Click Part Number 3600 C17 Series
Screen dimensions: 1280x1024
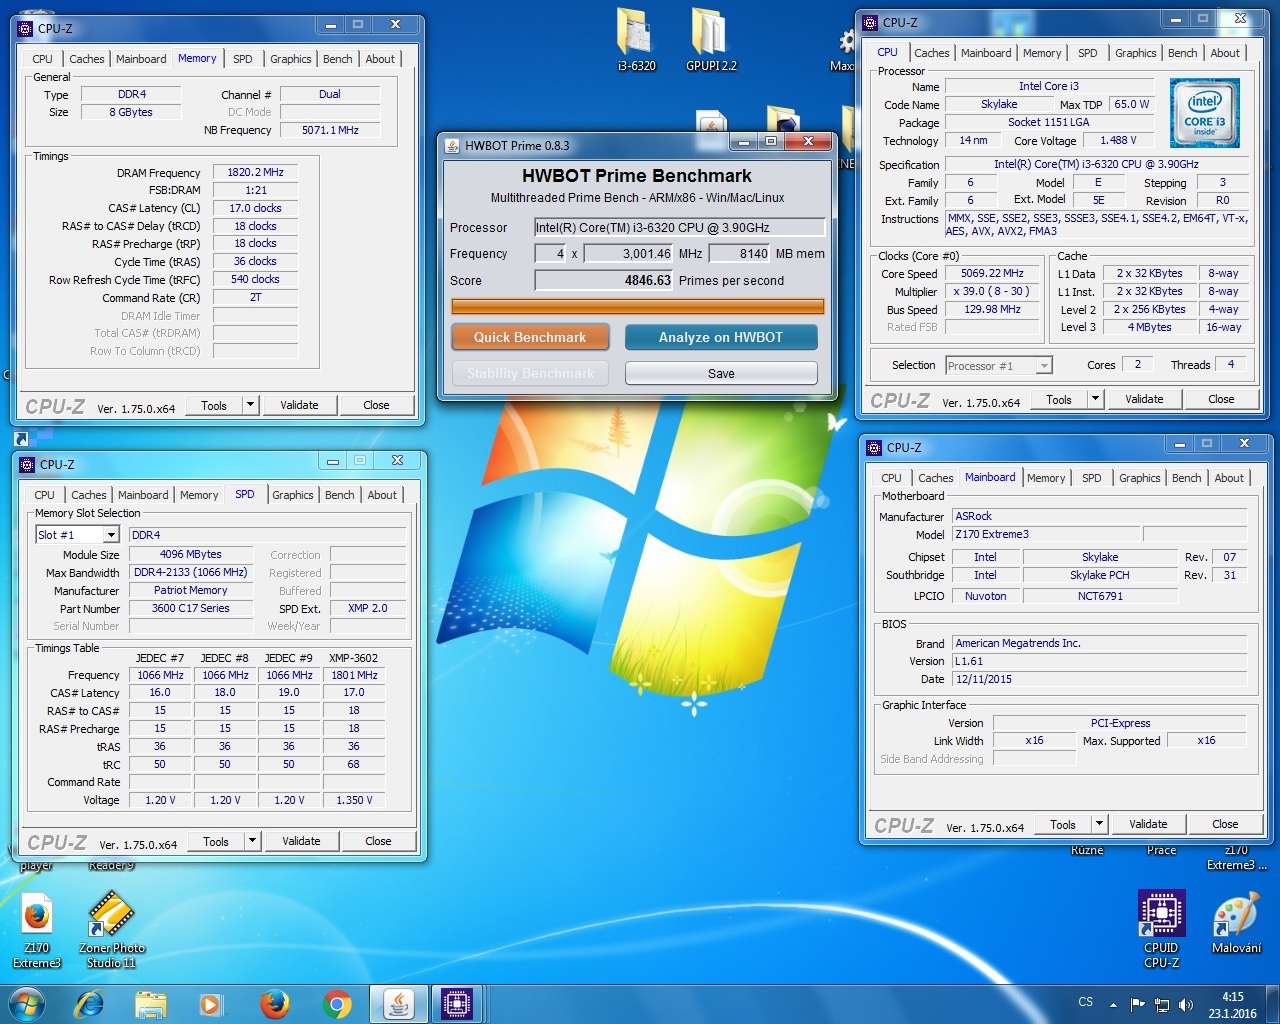(x=190, y=608)
